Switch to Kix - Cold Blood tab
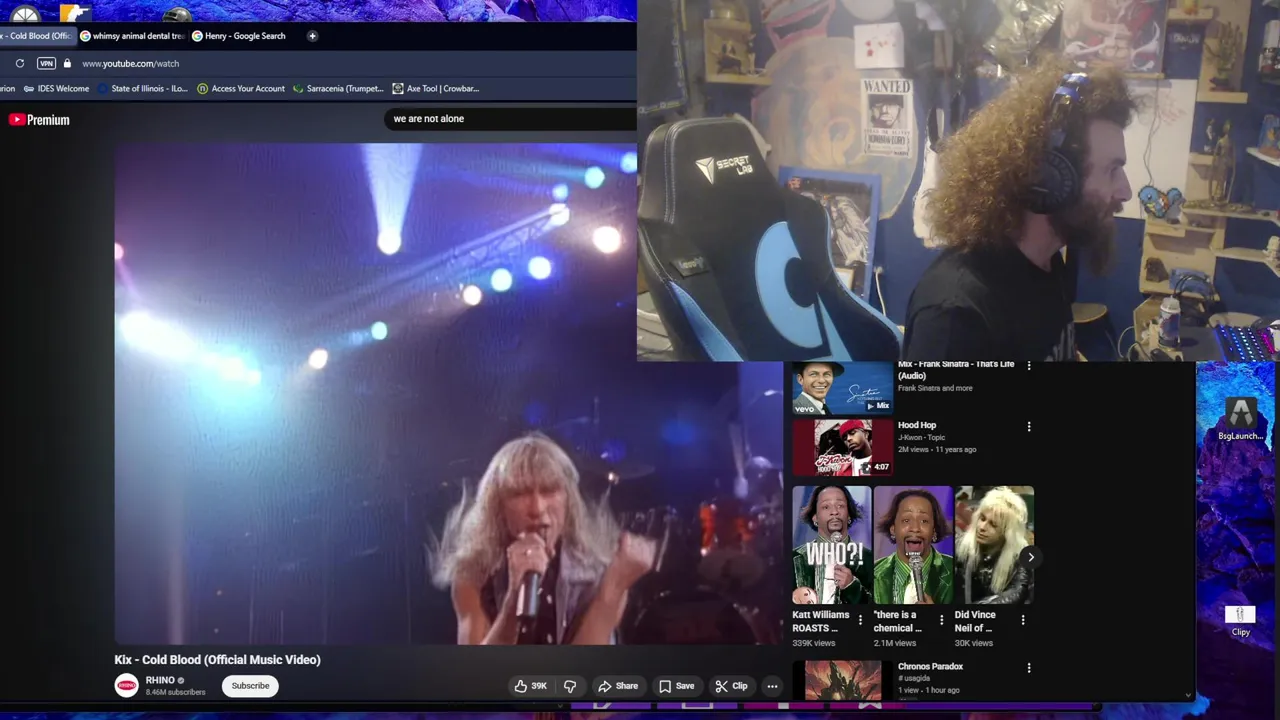The image size is (1280, 720). pyautogui.click(x=37, y=36)
